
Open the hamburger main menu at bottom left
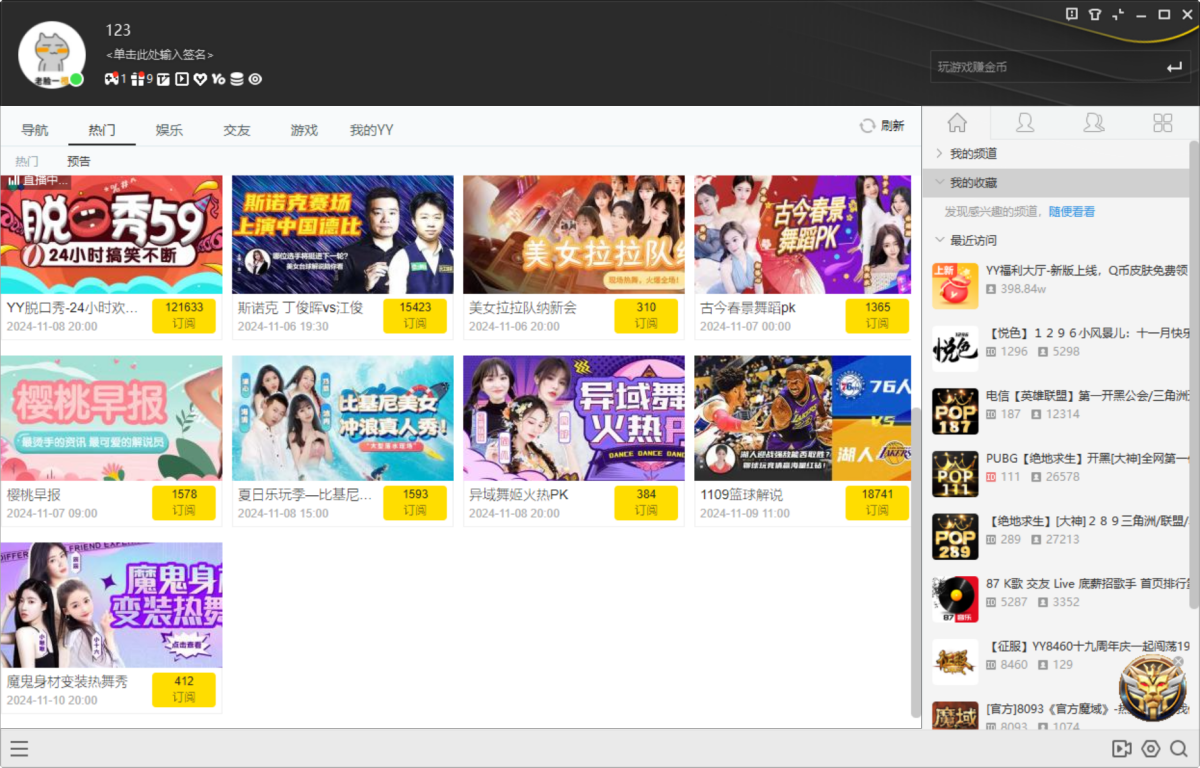19,749
